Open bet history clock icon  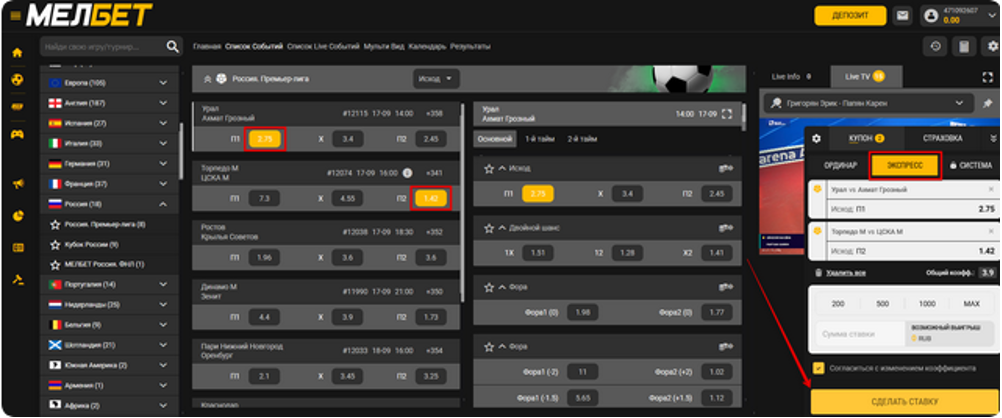pyautogui.click(x=935, y=46)
